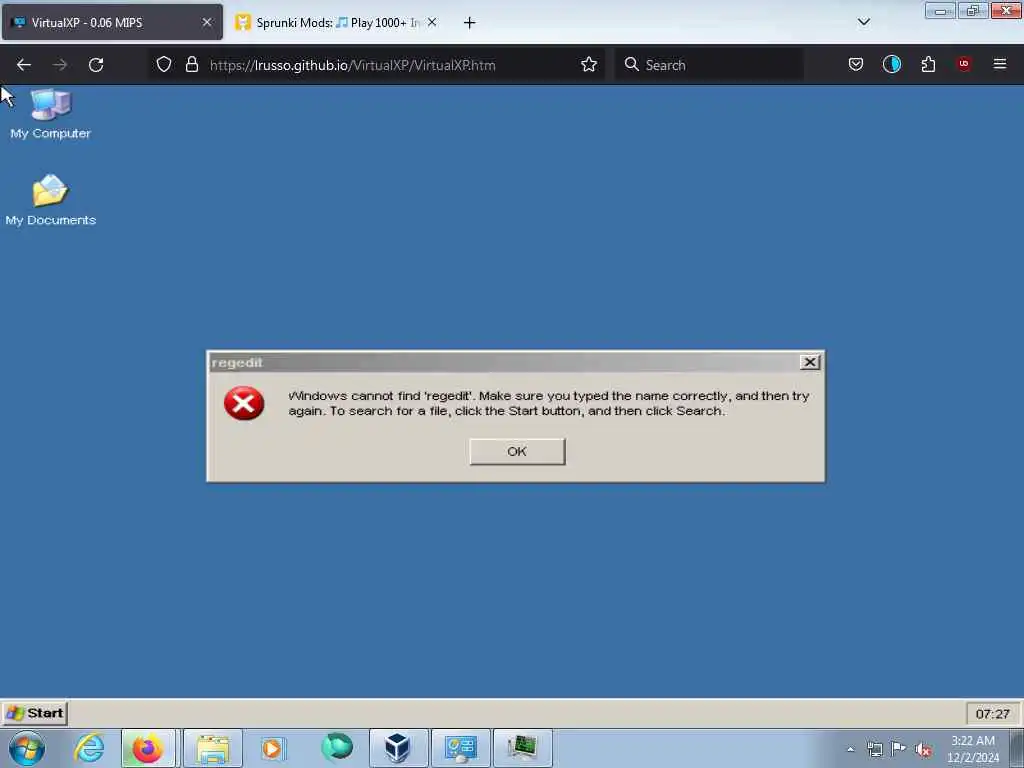
Task: Open the Action Center flag icon
Action: click(899, 748)
